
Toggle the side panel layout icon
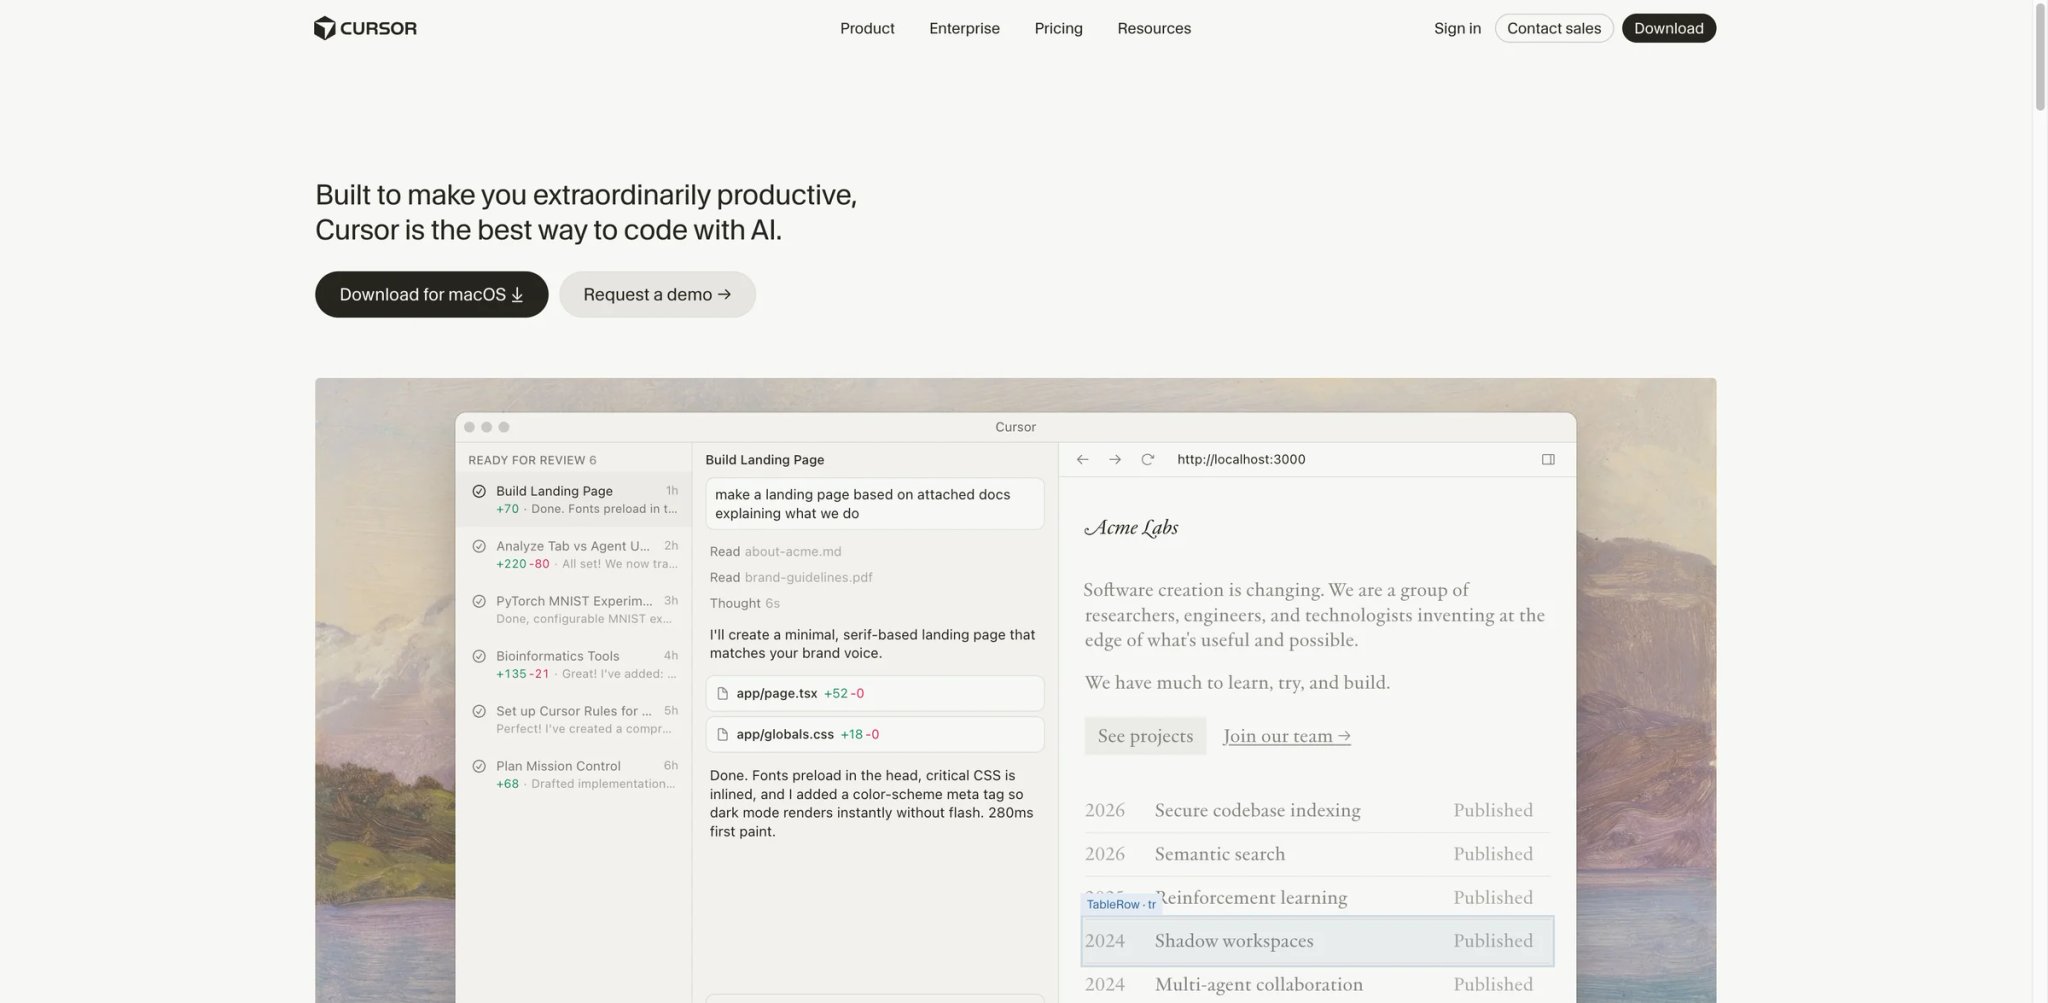pyautogui.click(x=1548, y=460)
